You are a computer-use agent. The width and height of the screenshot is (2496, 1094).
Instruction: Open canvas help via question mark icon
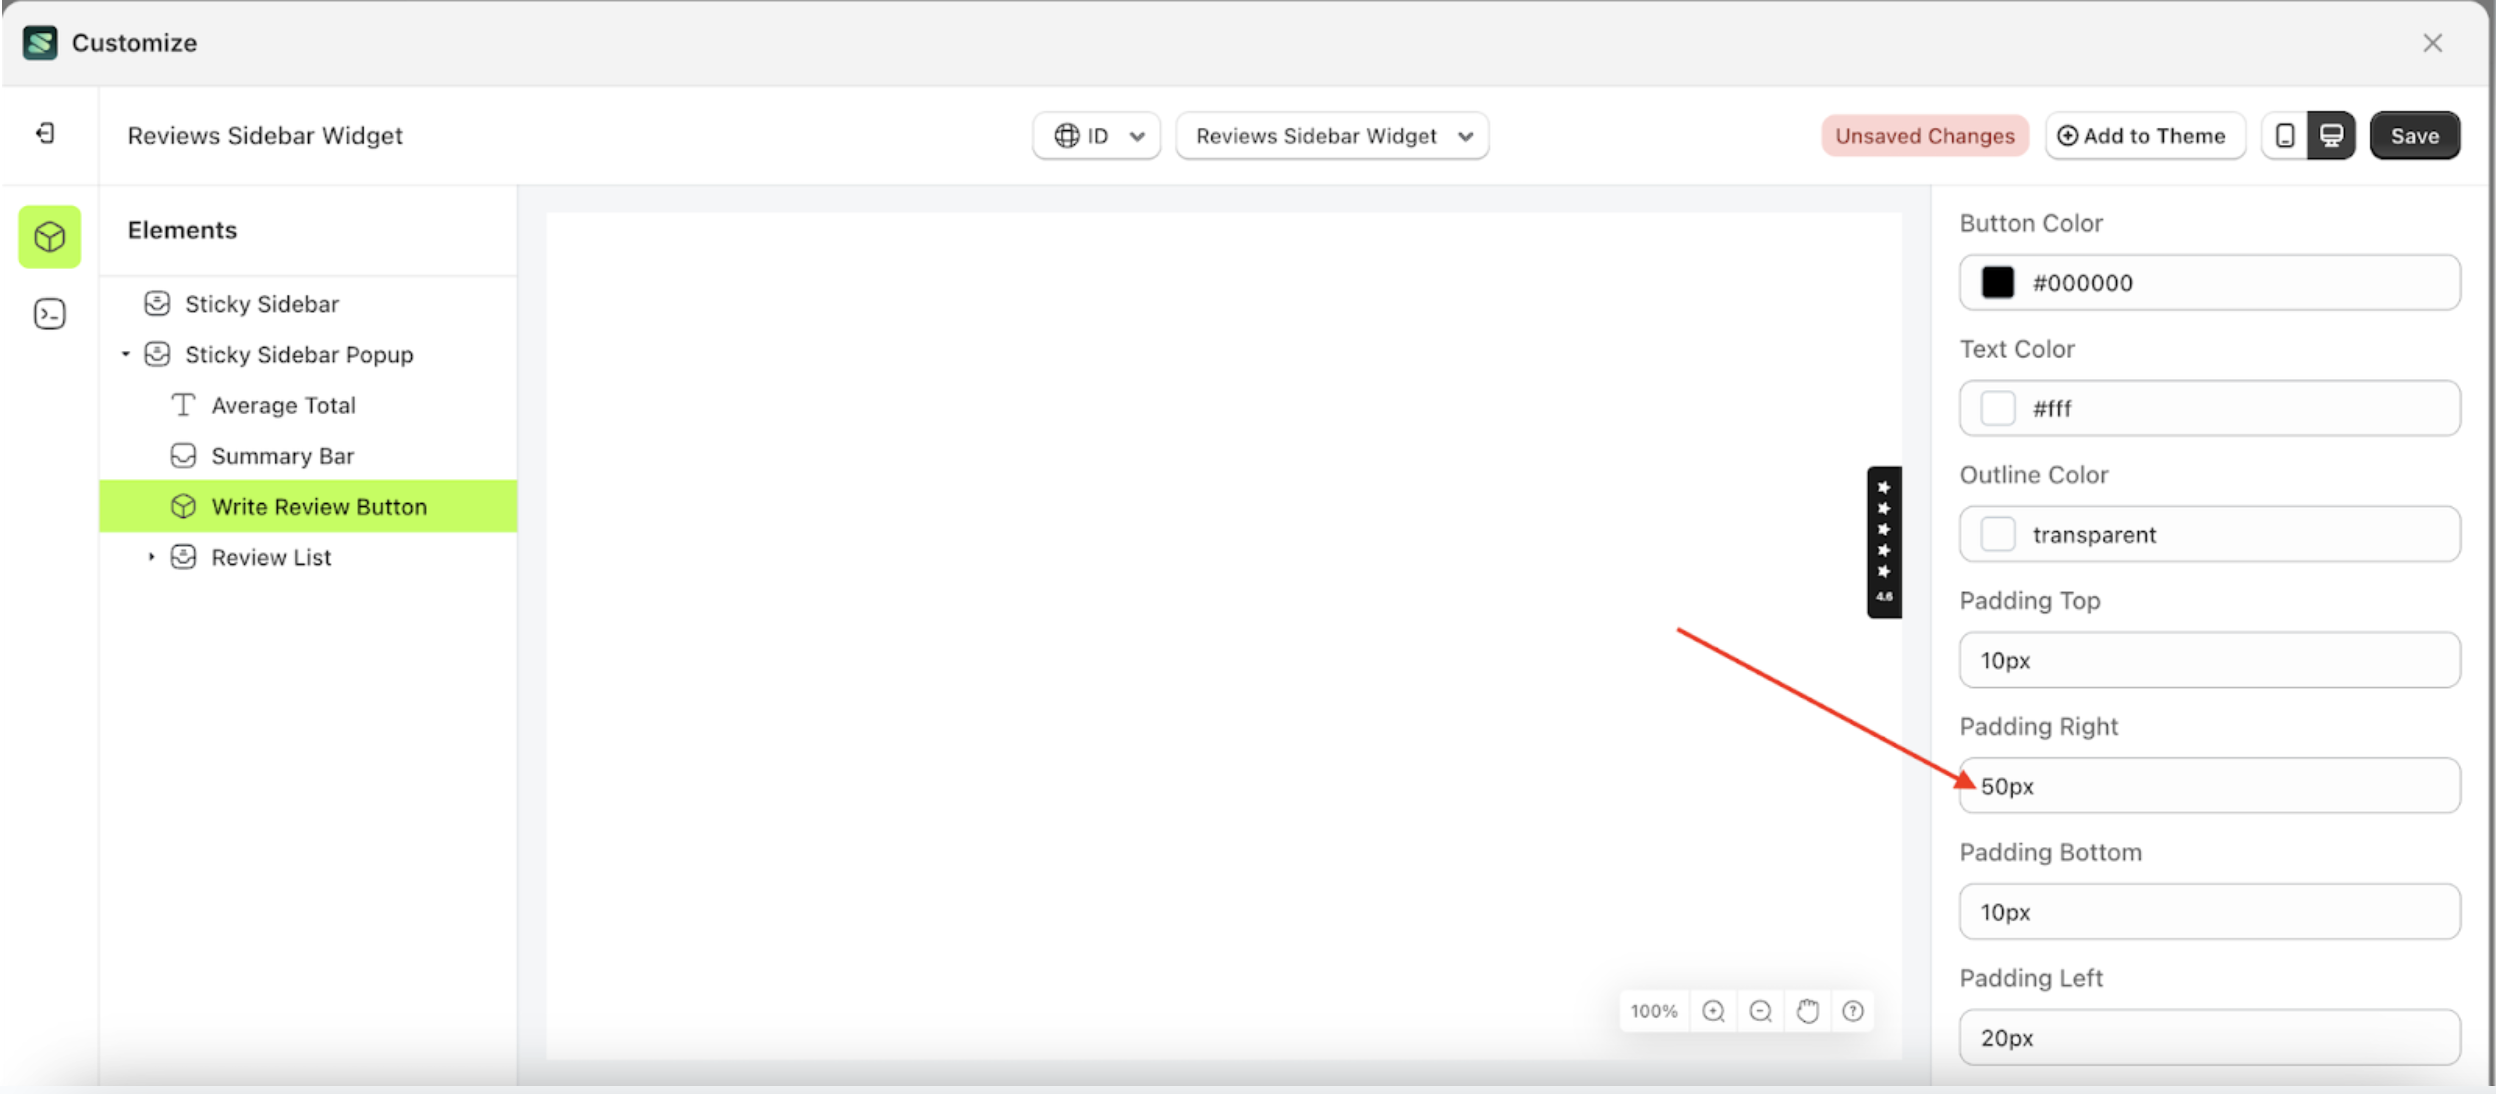[x=1854, y=1011]
